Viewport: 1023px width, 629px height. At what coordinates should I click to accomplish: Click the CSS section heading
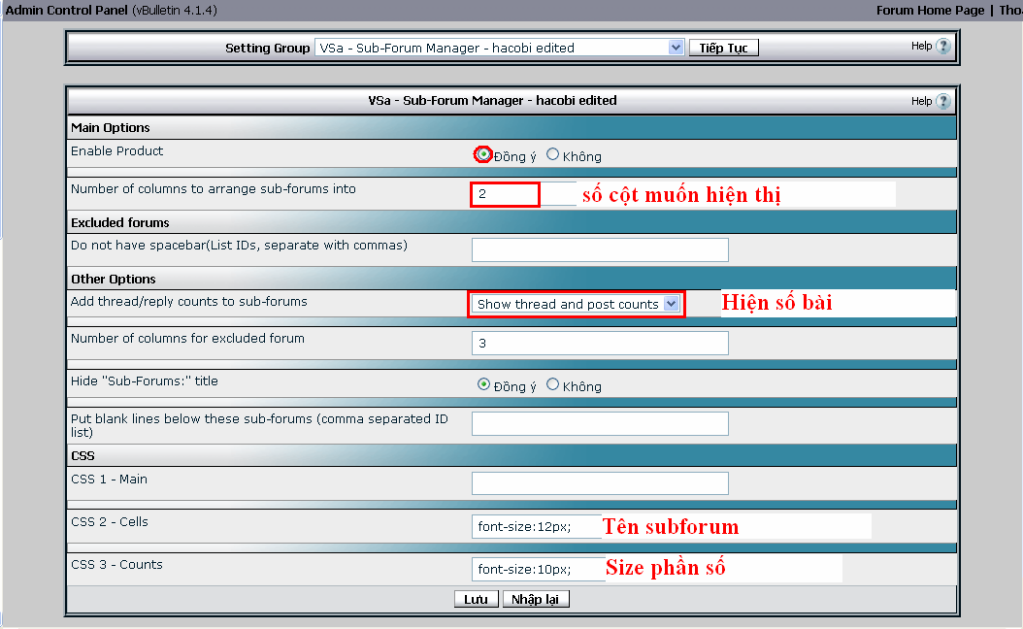[x=83, y=455]
